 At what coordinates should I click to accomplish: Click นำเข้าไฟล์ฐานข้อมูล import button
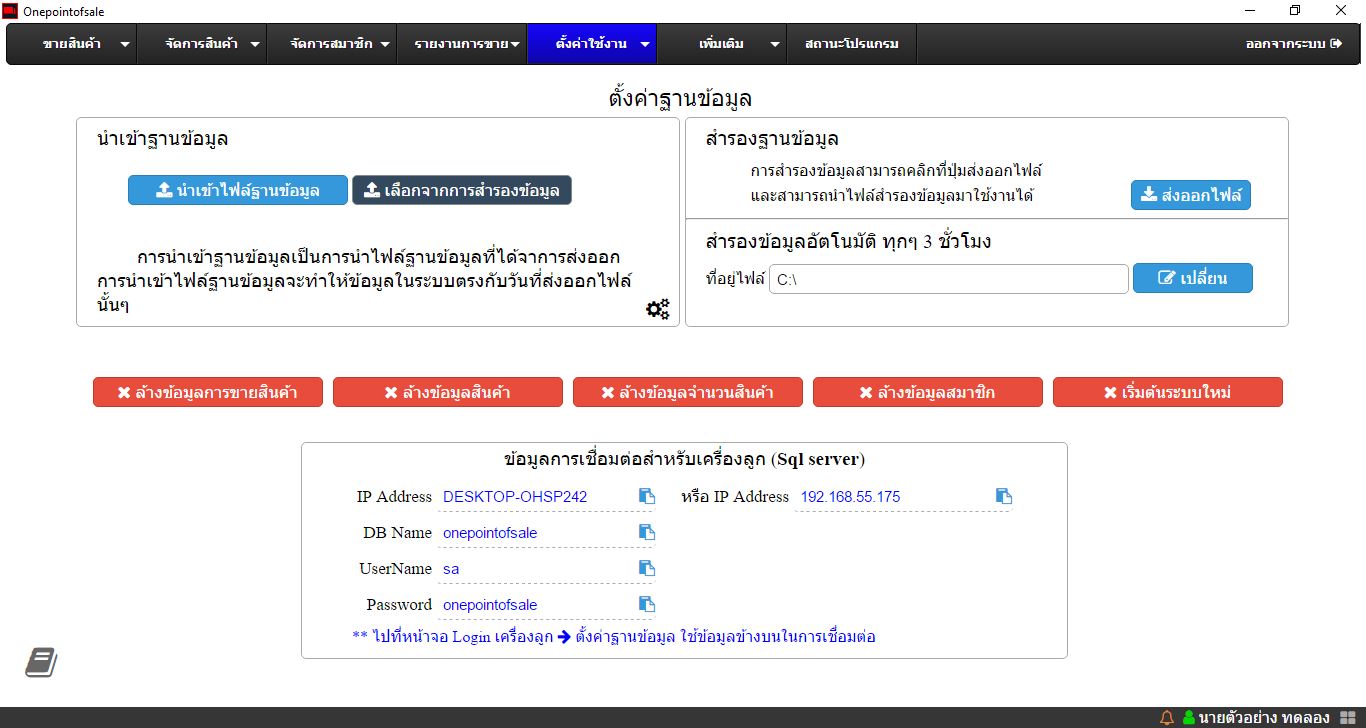coord(238,190)
